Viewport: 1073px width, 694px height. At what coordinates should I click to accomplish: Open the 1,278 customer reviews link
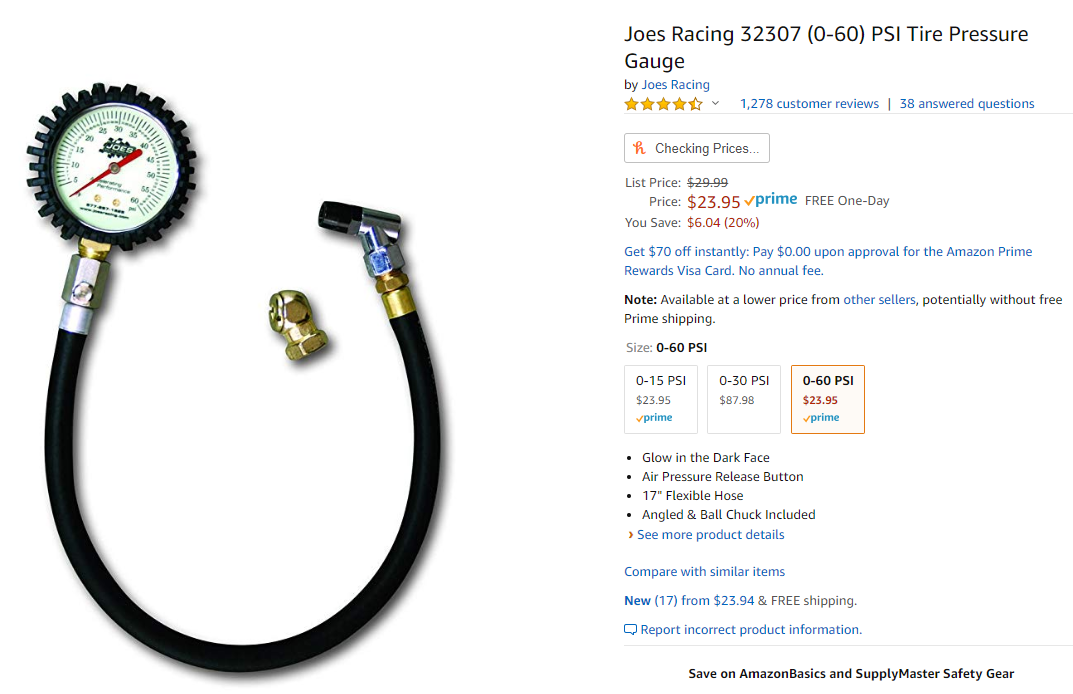click(x=809, y=103)
